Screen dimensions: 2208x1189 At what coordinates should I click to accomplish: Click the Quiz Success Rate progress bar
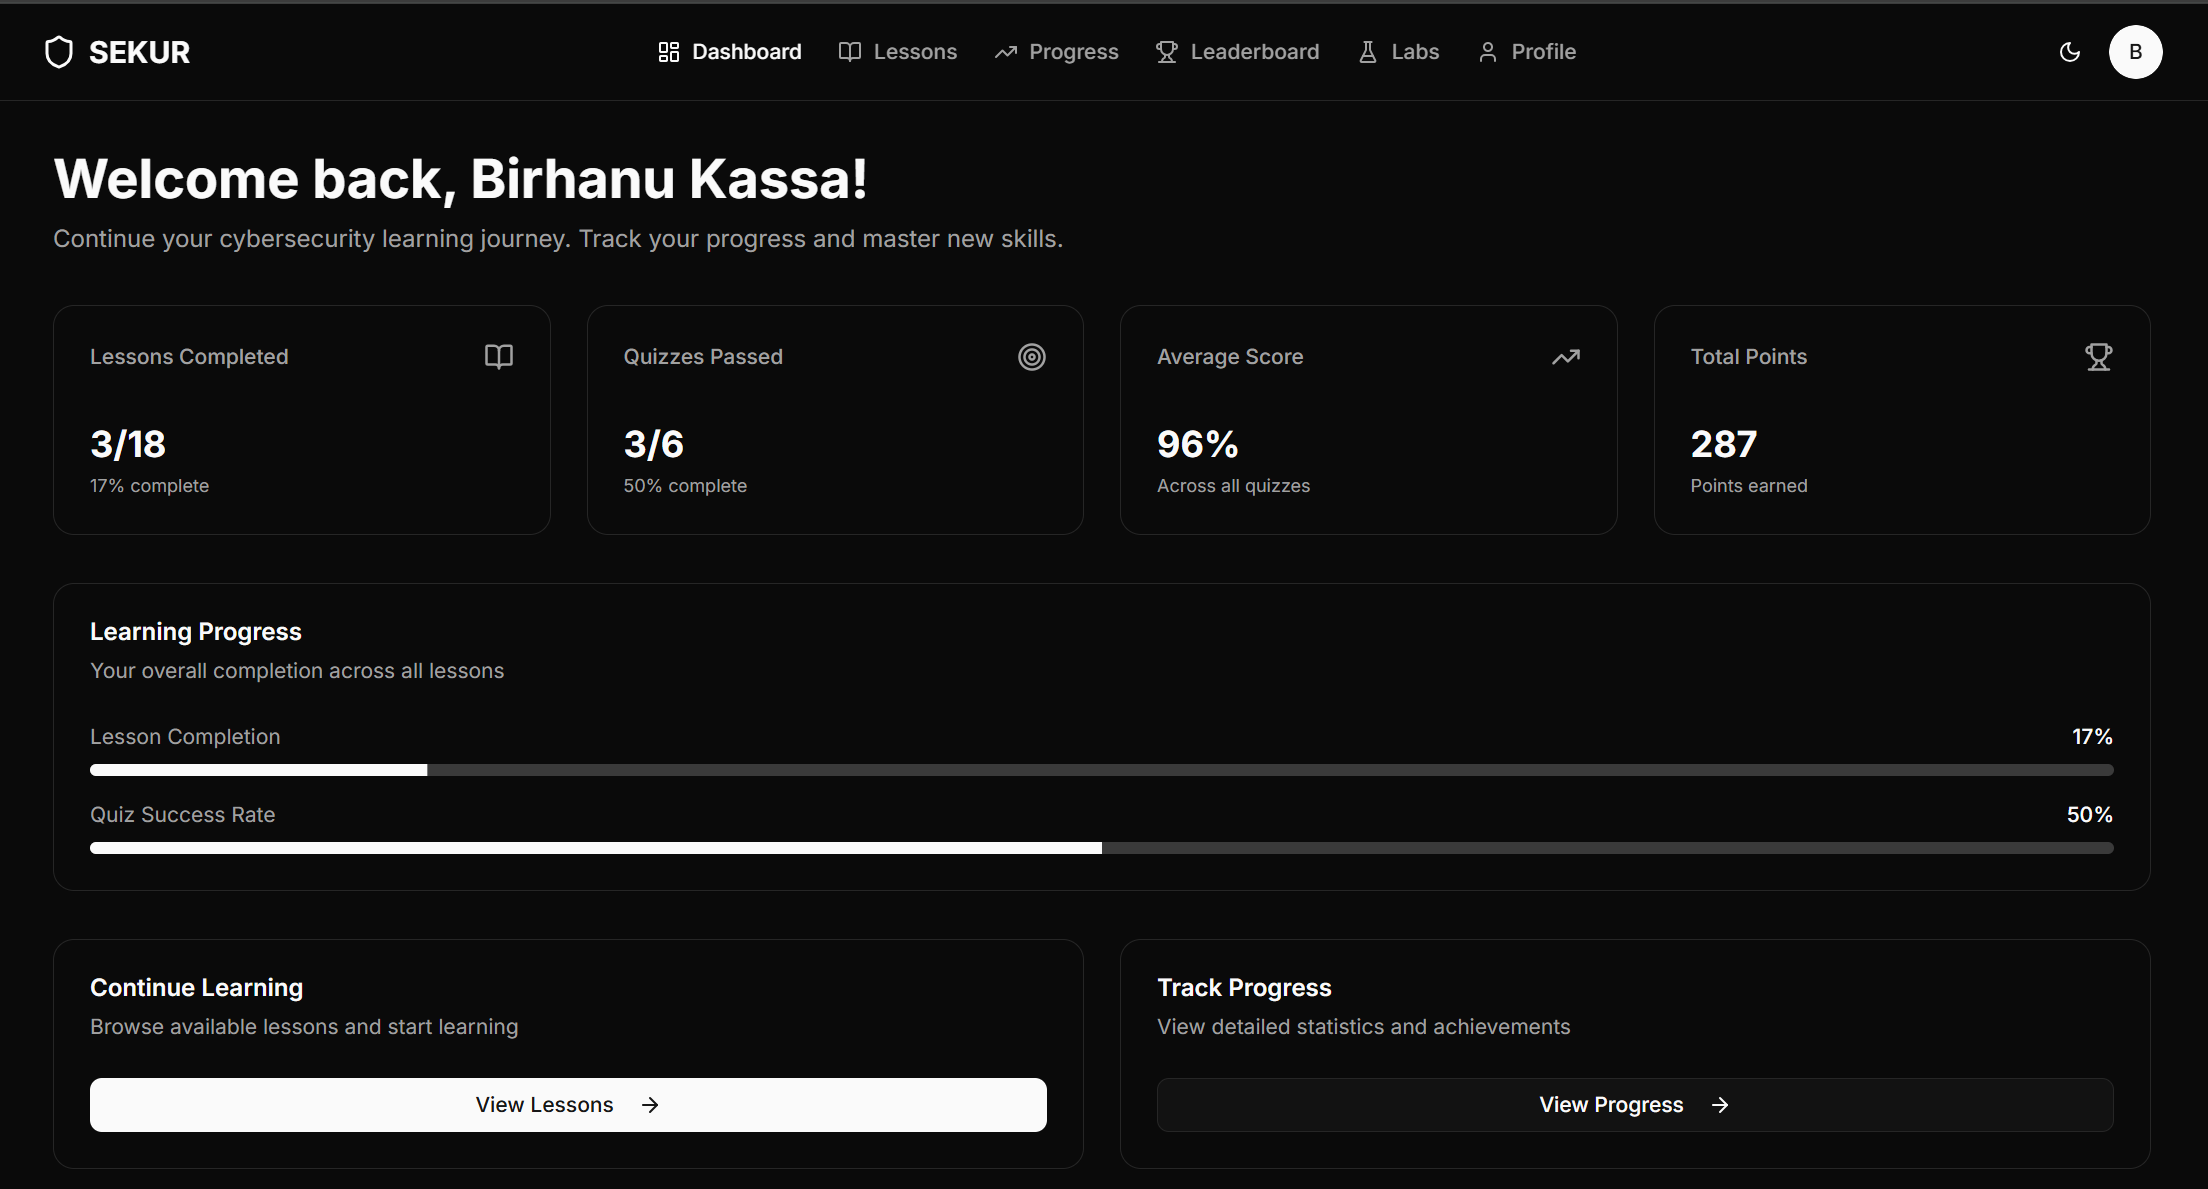(1101, 848)
